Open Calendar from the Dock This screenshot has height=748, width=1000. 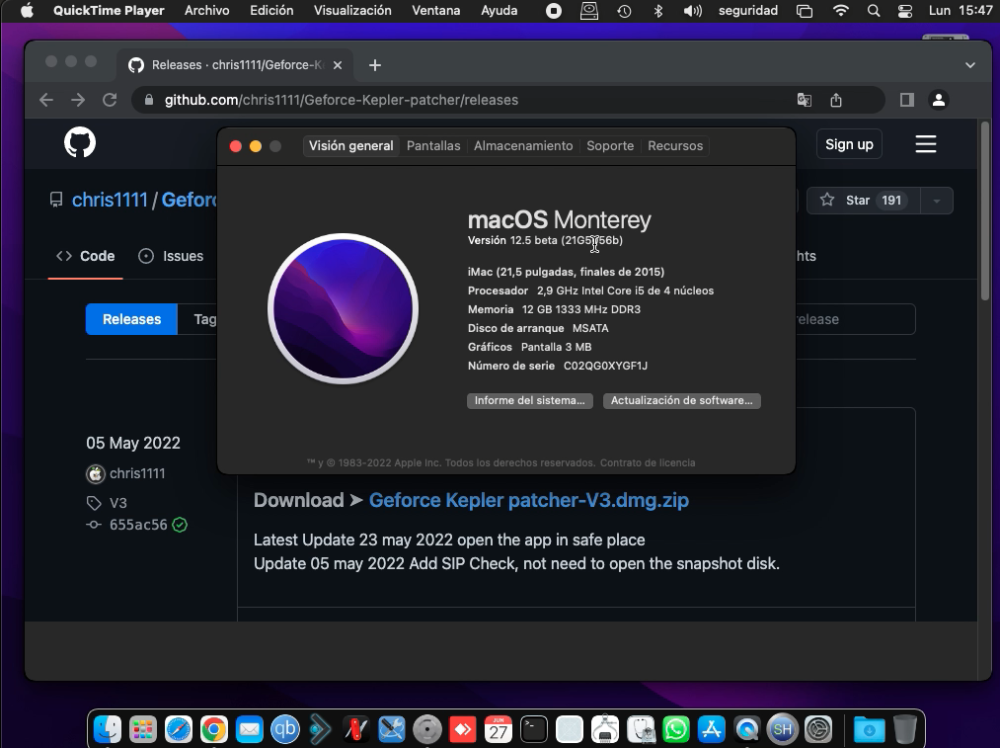click(498, 729)
